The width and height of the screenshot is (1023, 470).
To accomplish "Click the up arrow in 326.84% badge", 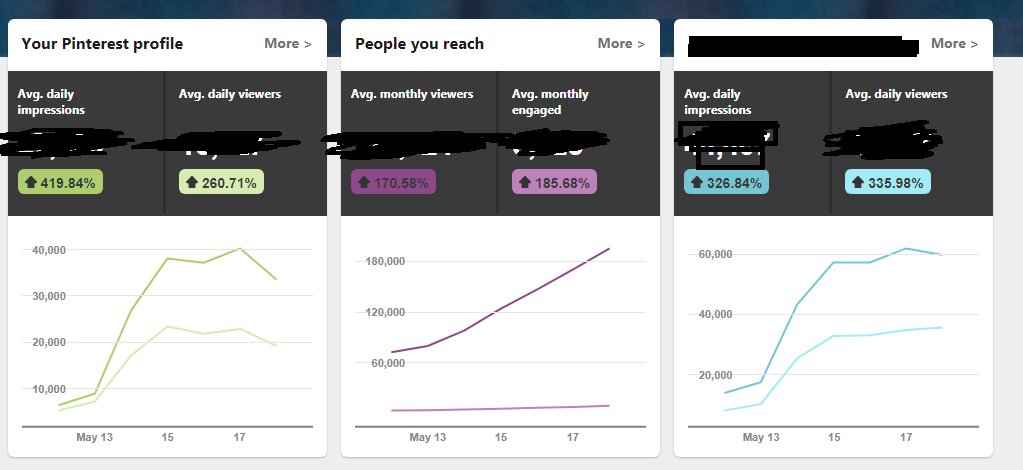I will tap(697, 183).
